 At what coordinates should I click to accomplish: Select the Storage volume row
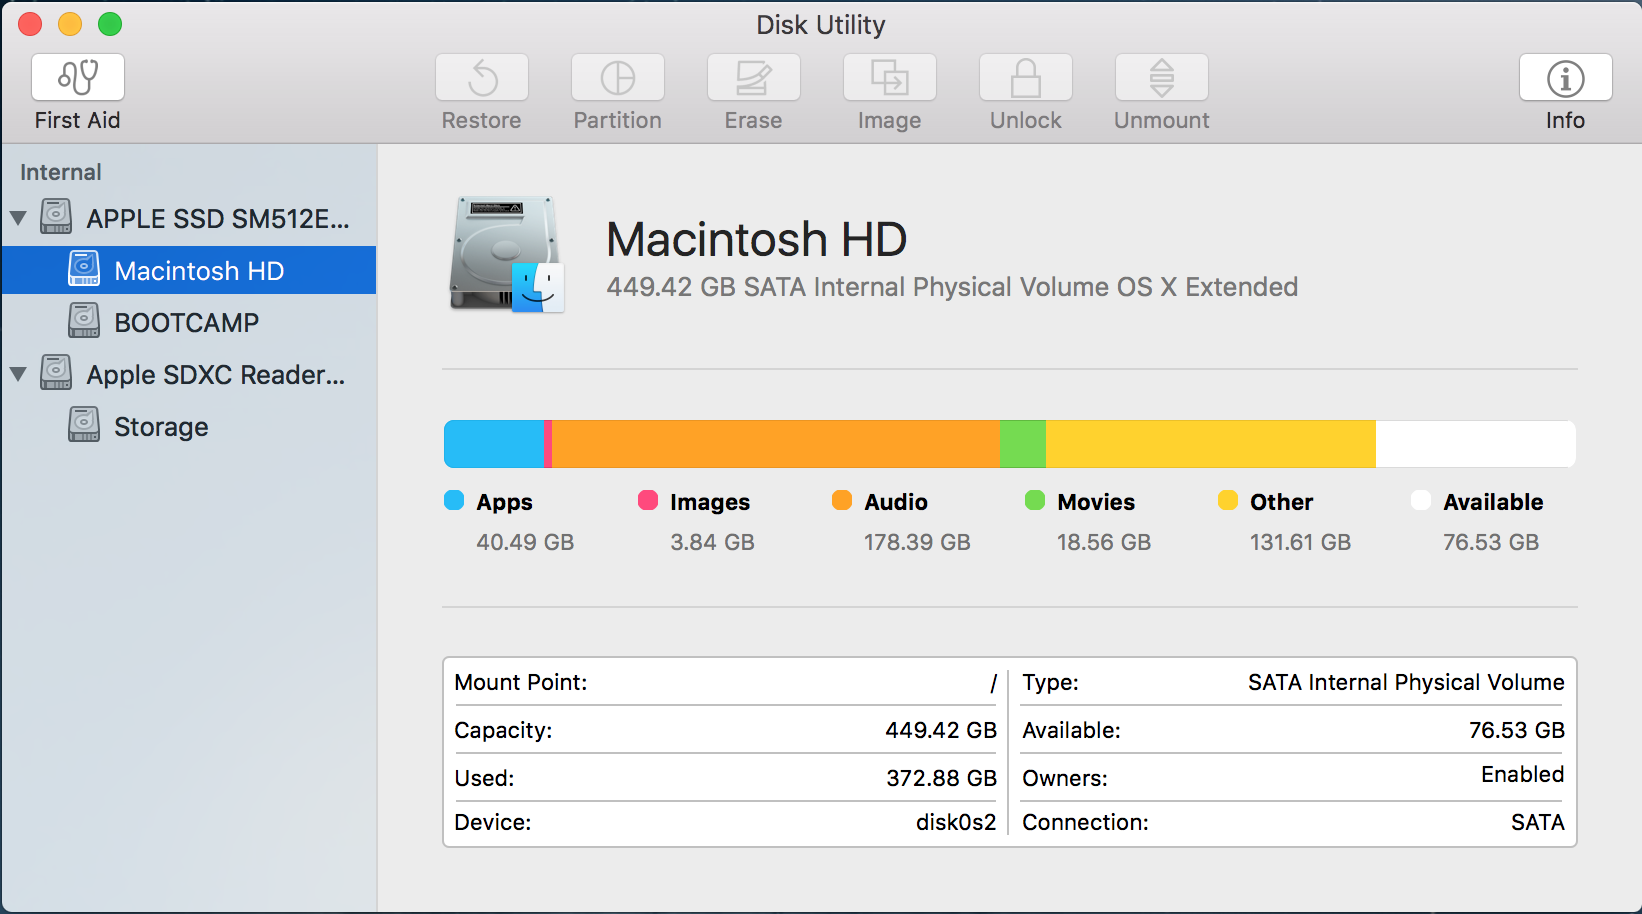tap(189, 426)
